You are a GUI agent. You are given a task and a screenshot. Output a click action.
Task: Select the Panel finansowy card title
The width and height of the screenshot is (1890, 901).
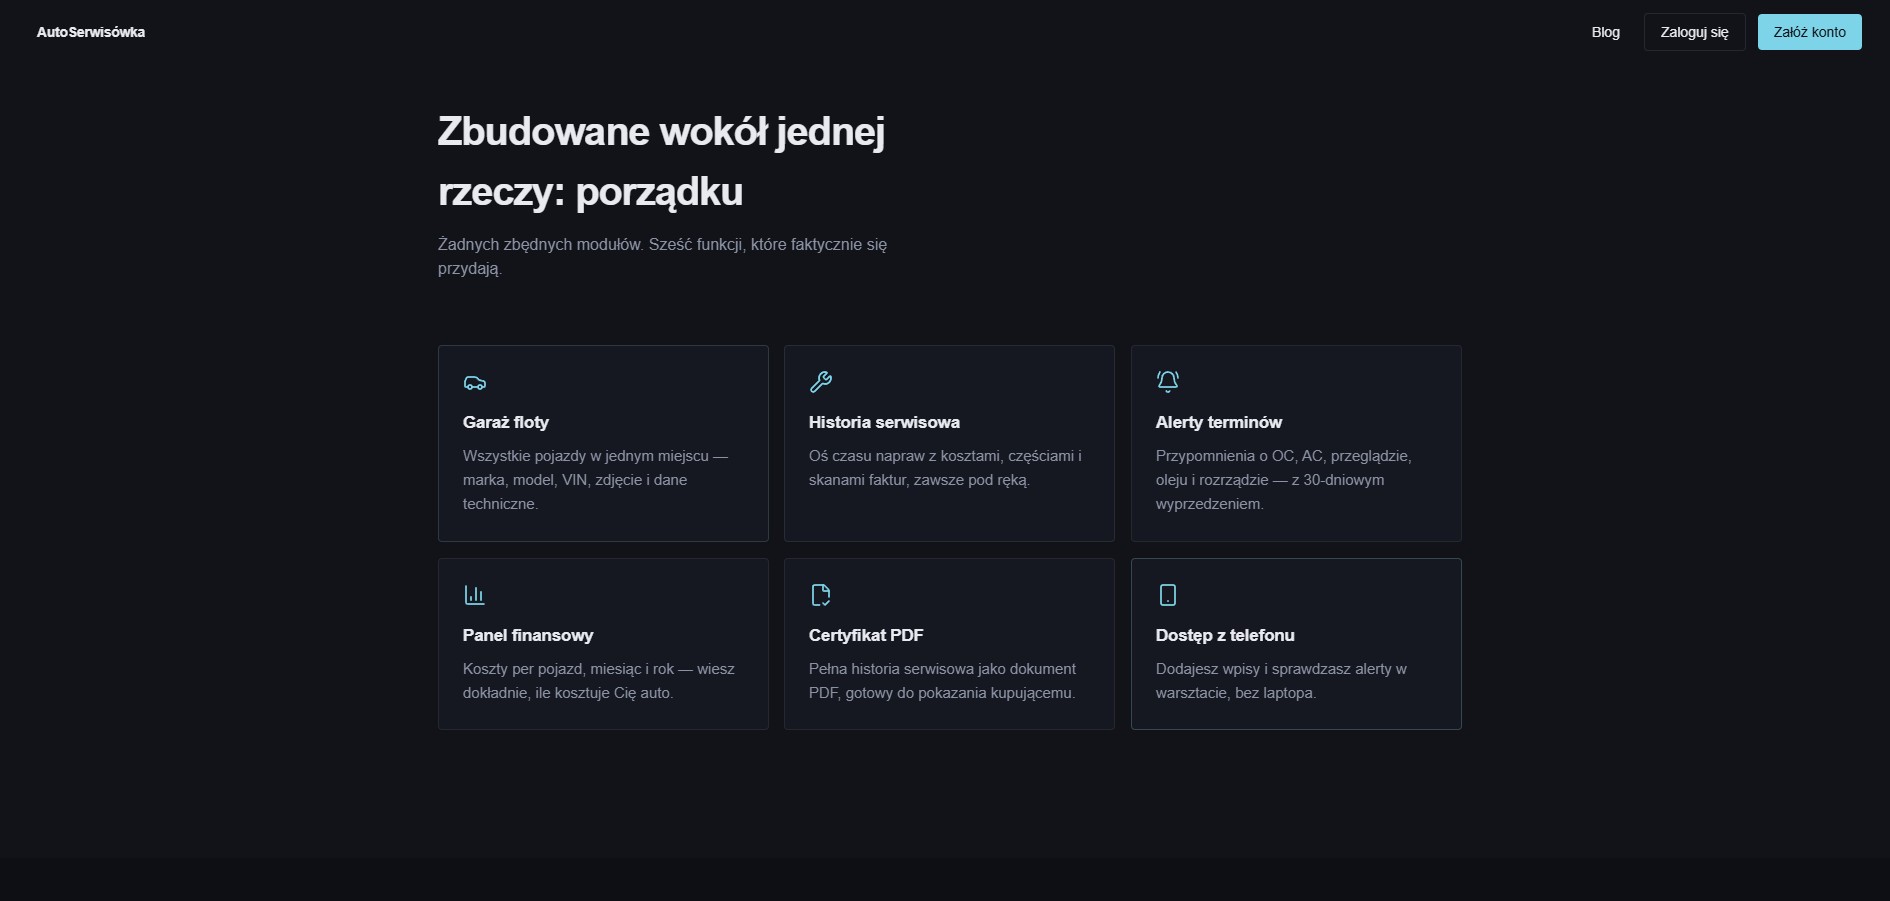(528, 635)
